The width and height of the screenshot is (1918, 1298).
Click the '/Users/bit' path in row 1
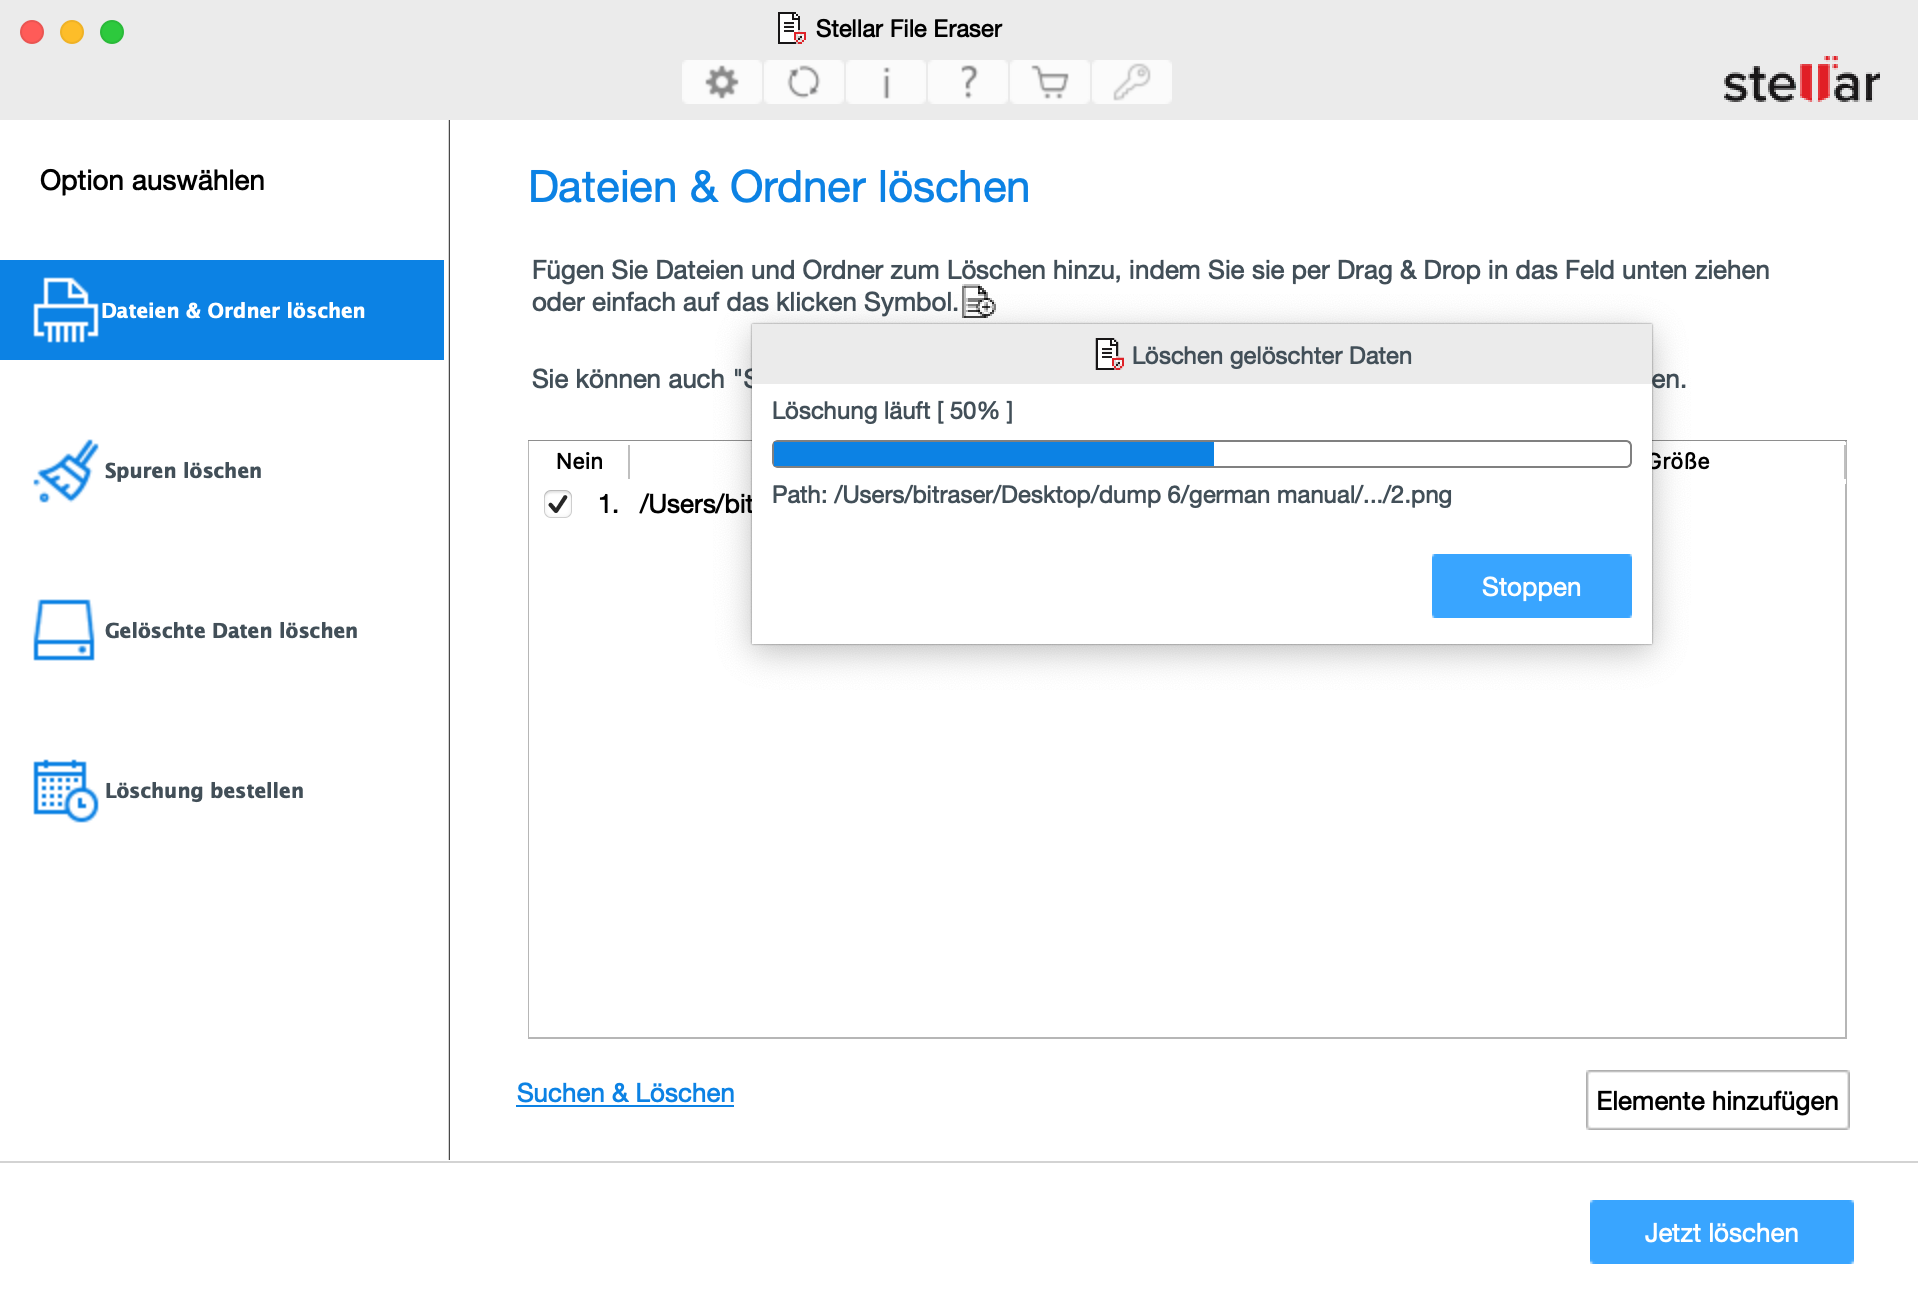click(x=696, y=504)
